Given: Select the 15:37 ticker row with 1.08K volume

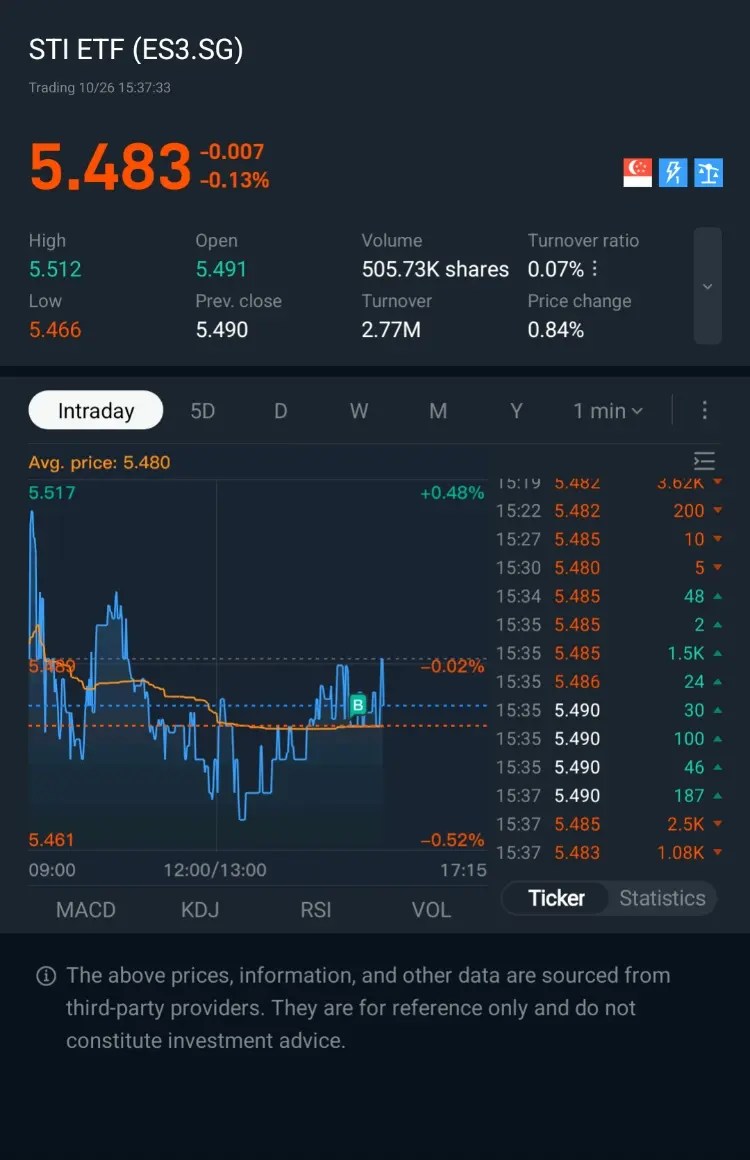Looking at the screenshot, I should coord(609,852).
